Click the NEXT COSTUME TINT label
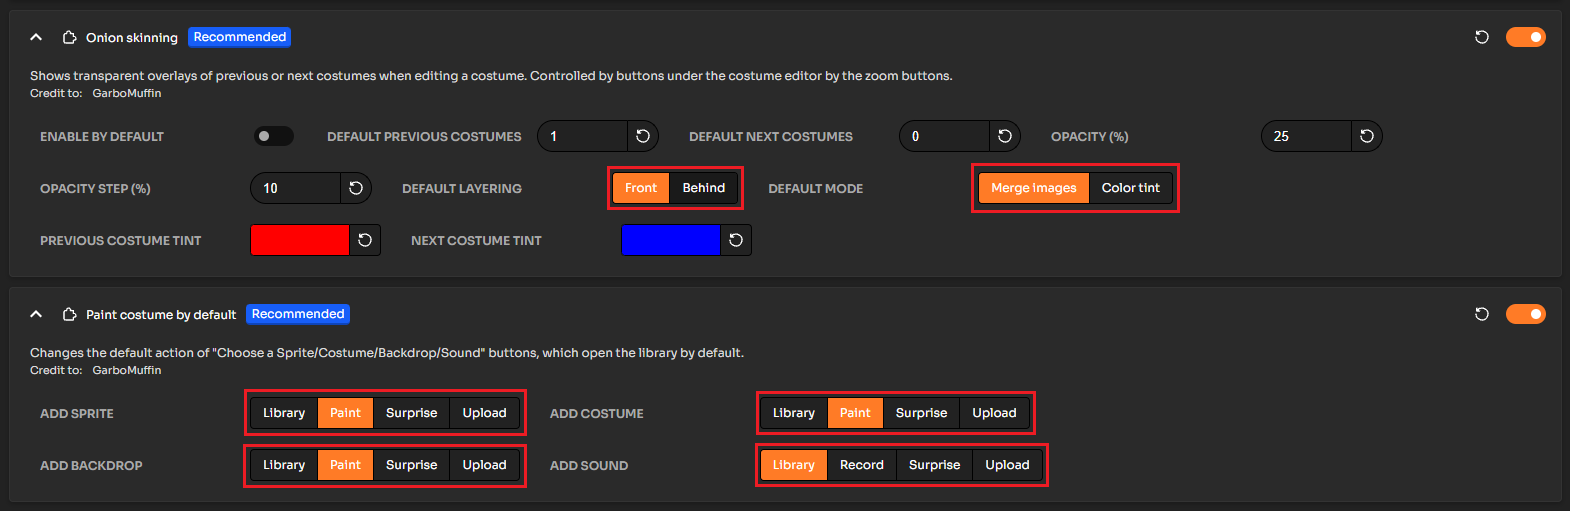 click(x=476, y=240)
